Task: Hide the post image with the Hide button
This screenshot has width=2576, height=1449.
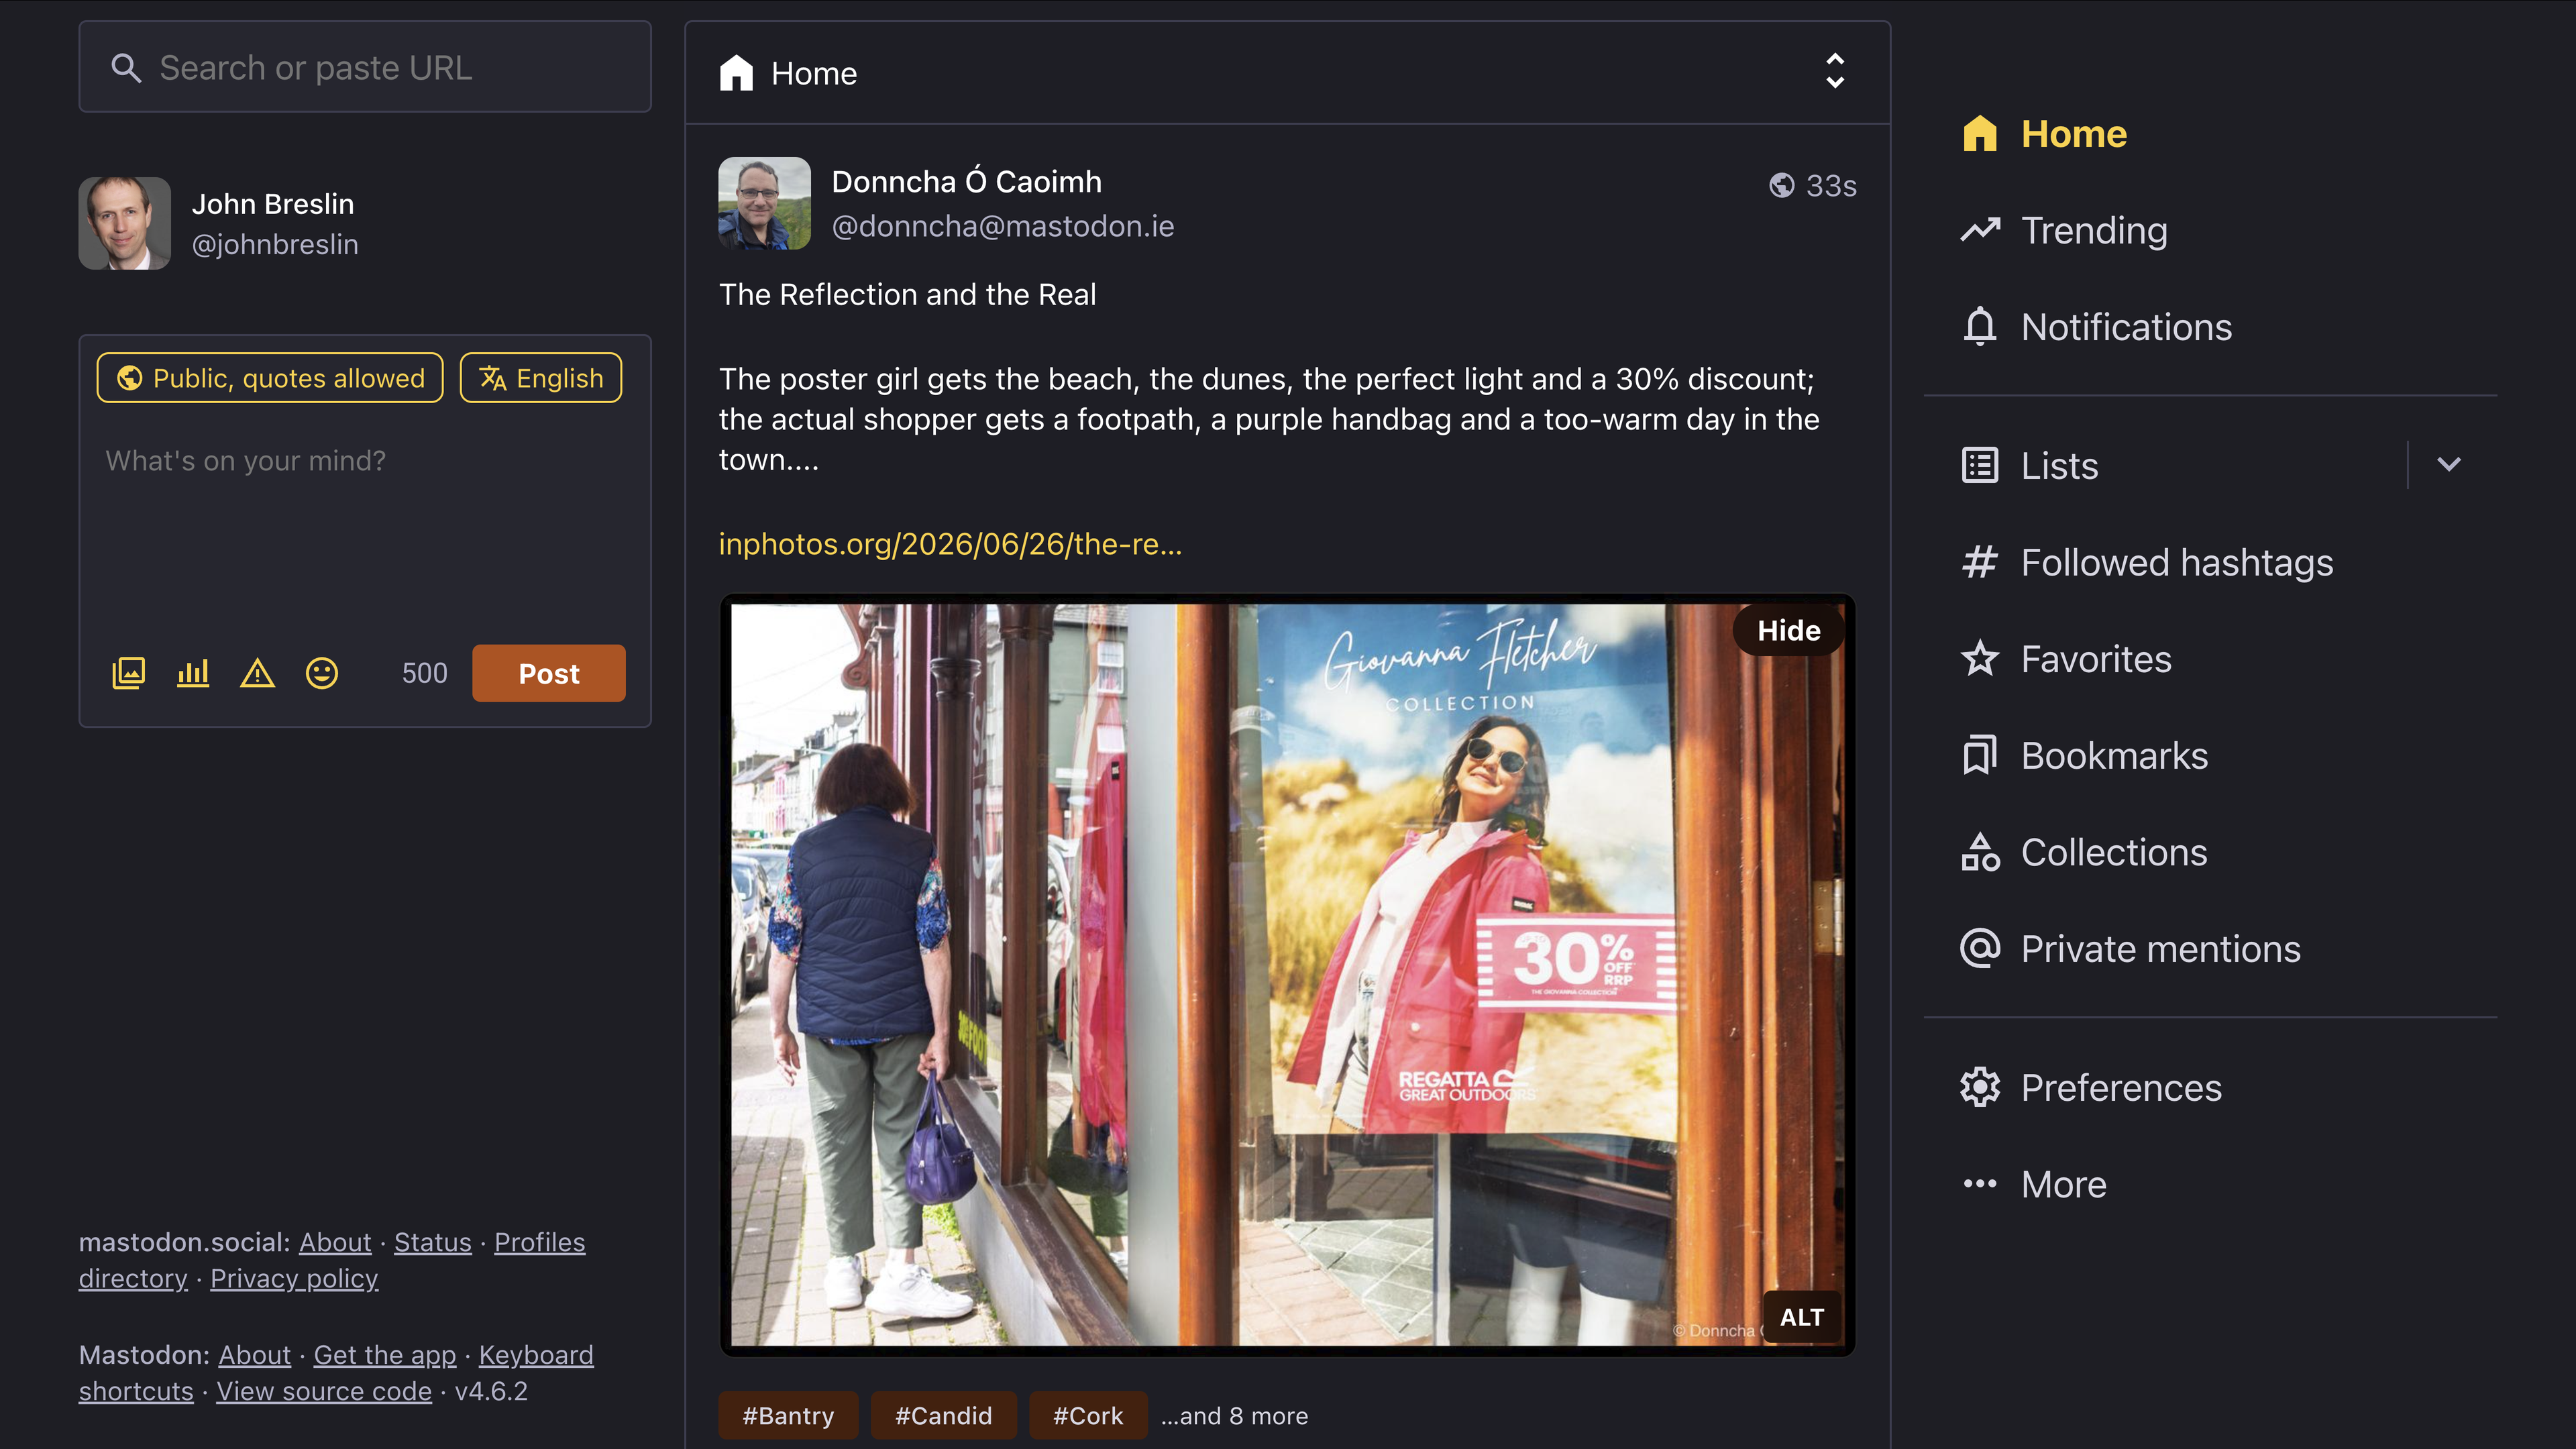Action: (x=1789, y=630)
